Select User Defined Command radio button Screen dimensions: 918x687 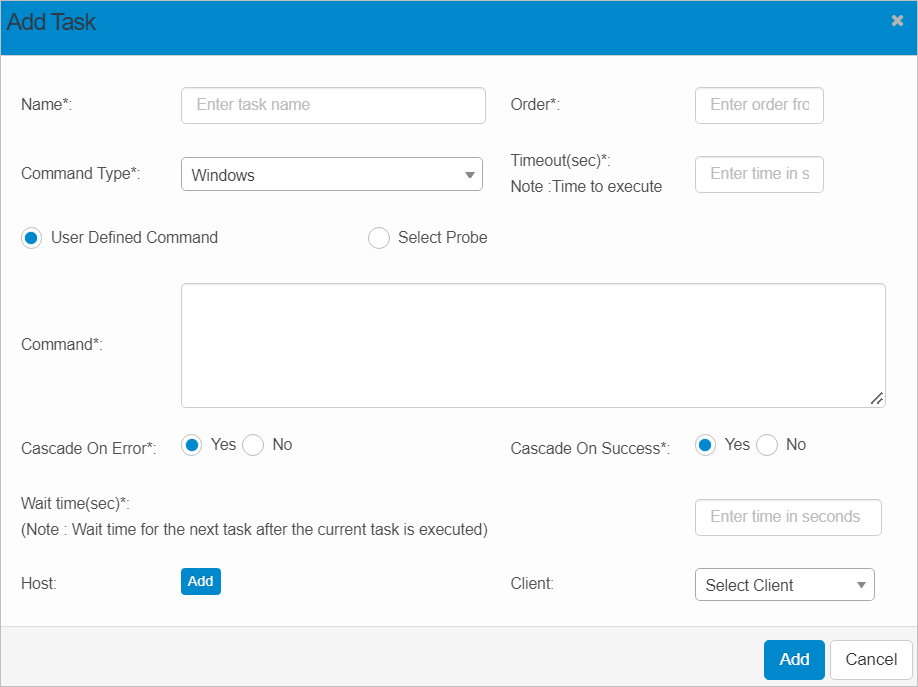[x=32, y=238]
